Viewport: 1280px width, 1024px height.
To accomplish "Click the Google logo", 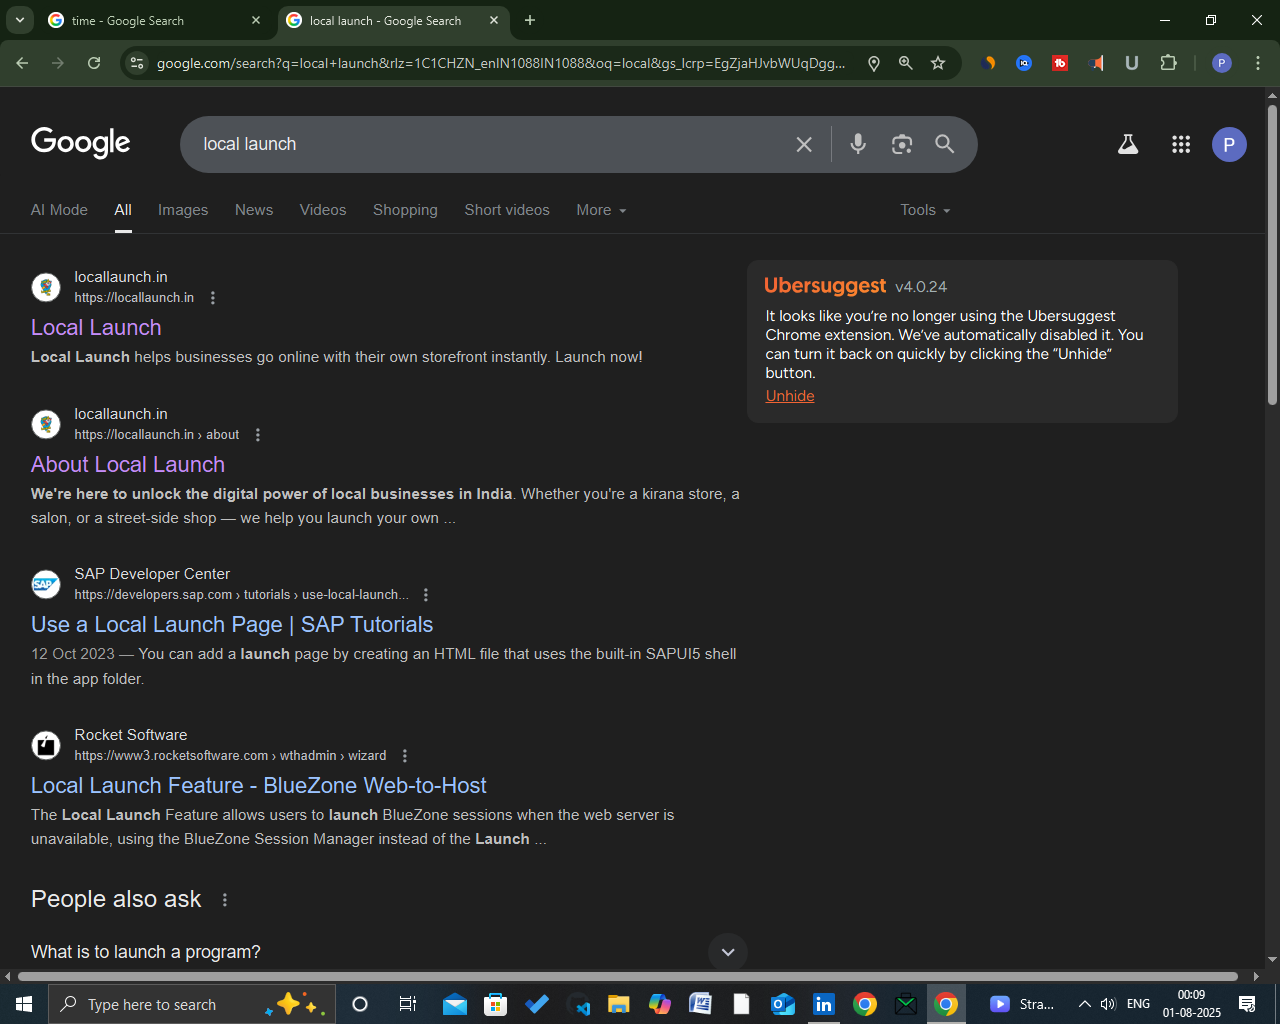I will tap(81, 143).
